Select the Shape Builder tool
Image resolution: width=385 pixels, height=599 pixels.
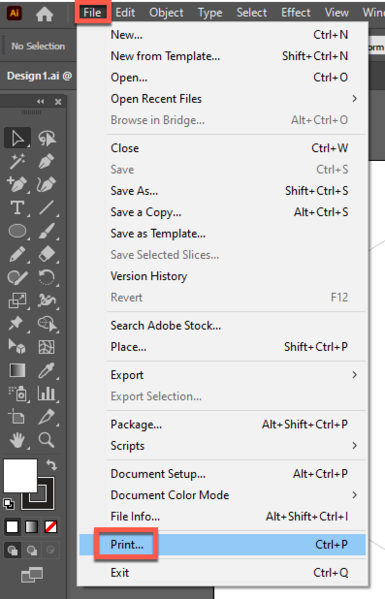[x=47, y=324]
